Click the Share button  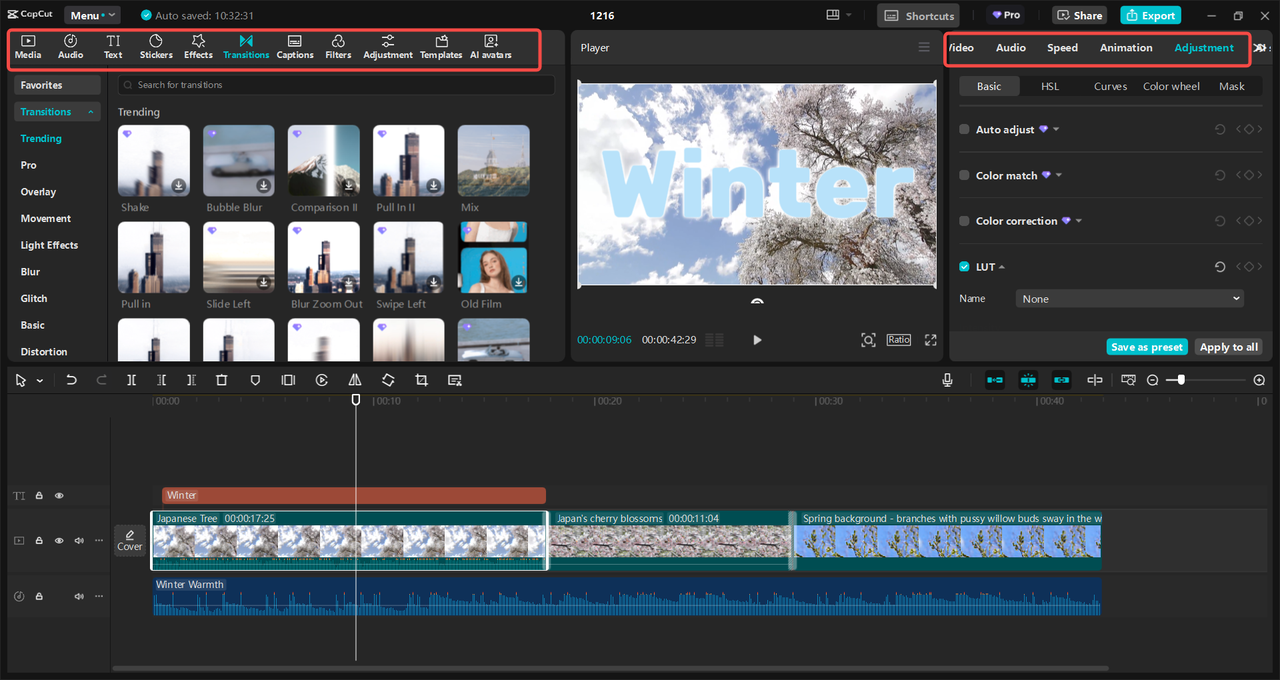(x=1080, y=15)
